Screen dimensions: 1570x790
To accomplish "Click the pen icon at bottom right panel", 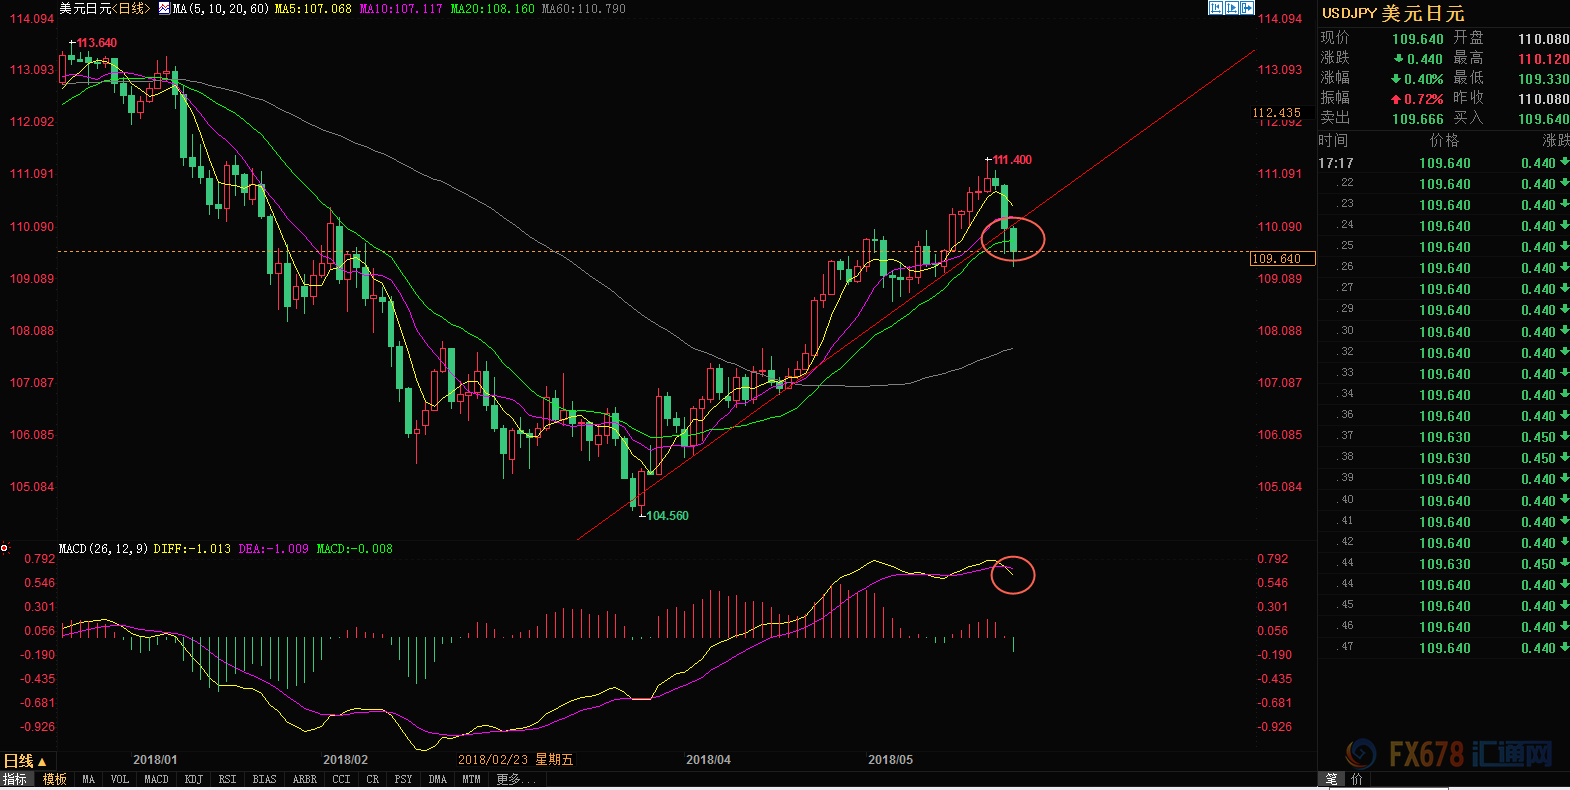I will (1331, 779).
